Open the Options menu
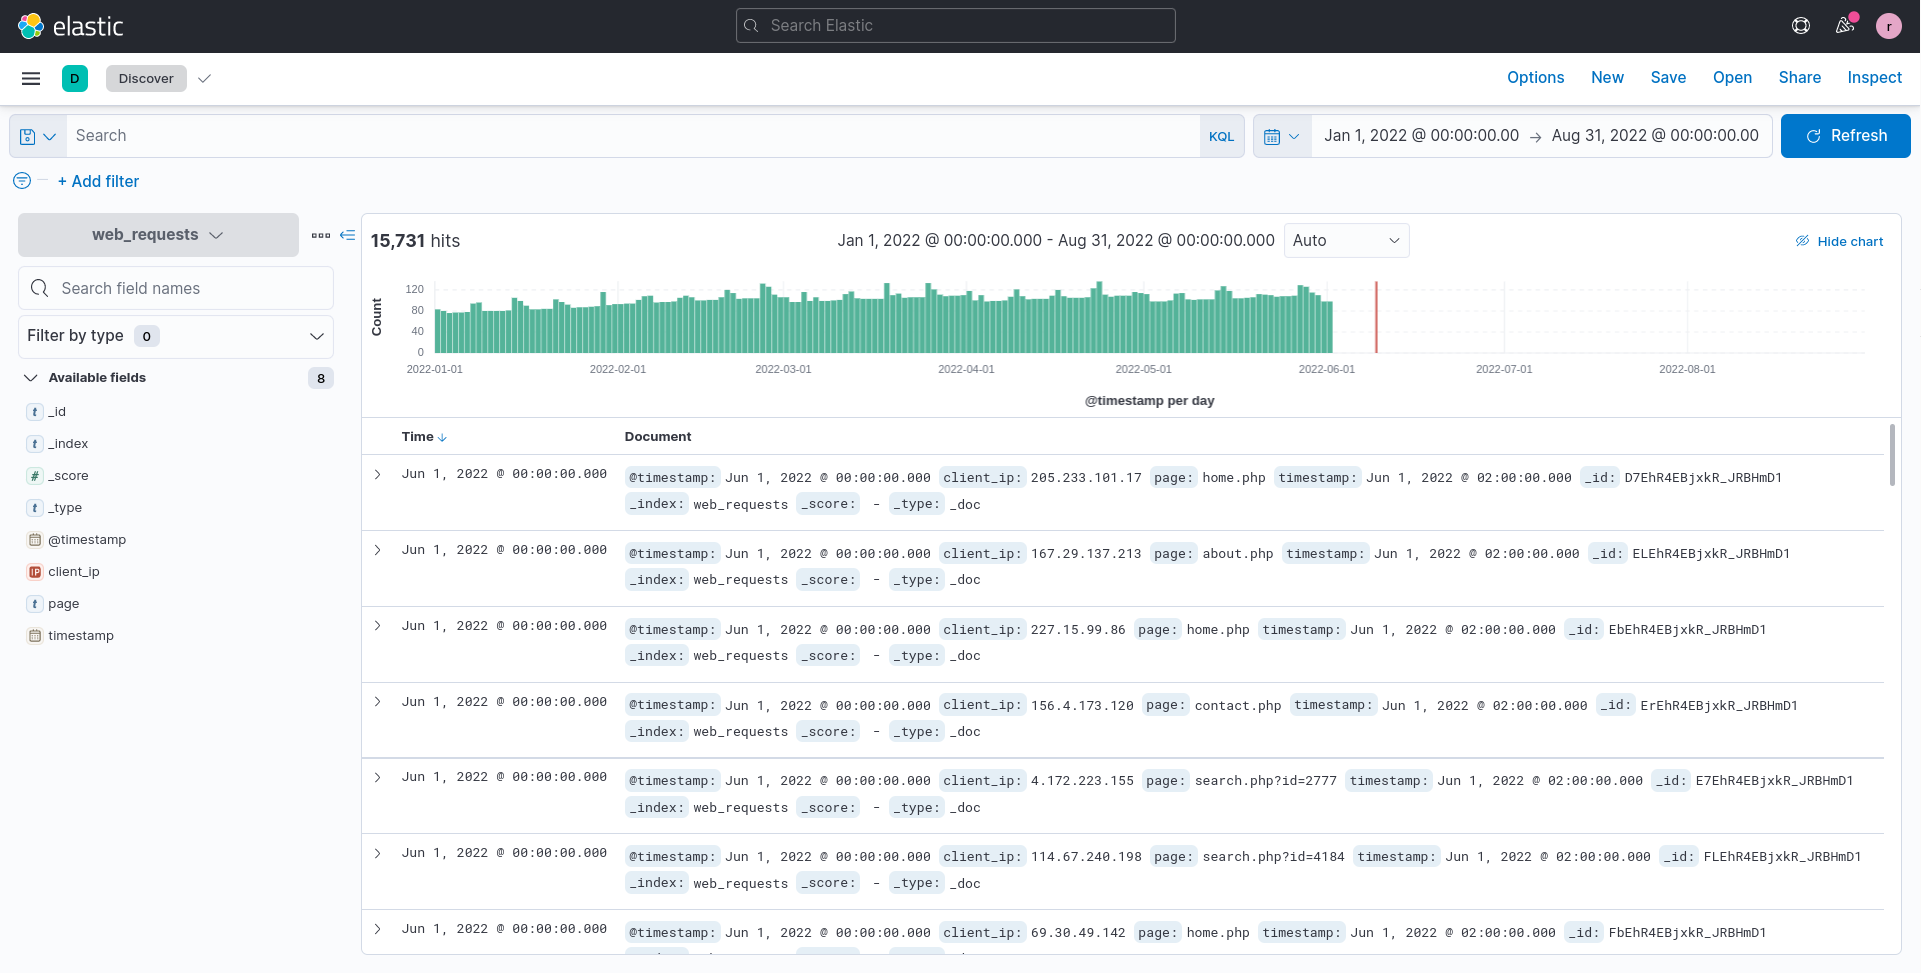 point(1535,78)
